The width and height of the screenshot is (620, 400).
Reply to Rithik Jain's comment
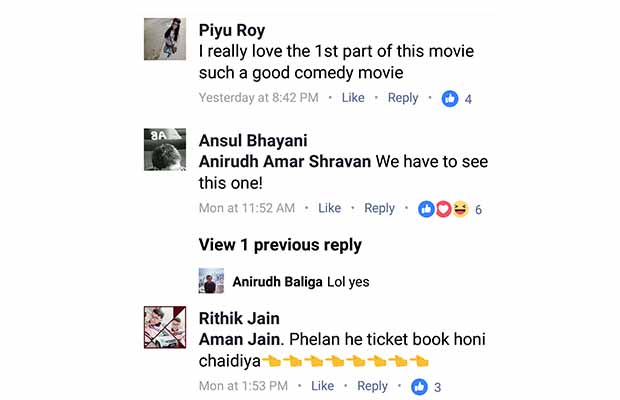coord(372,386)
